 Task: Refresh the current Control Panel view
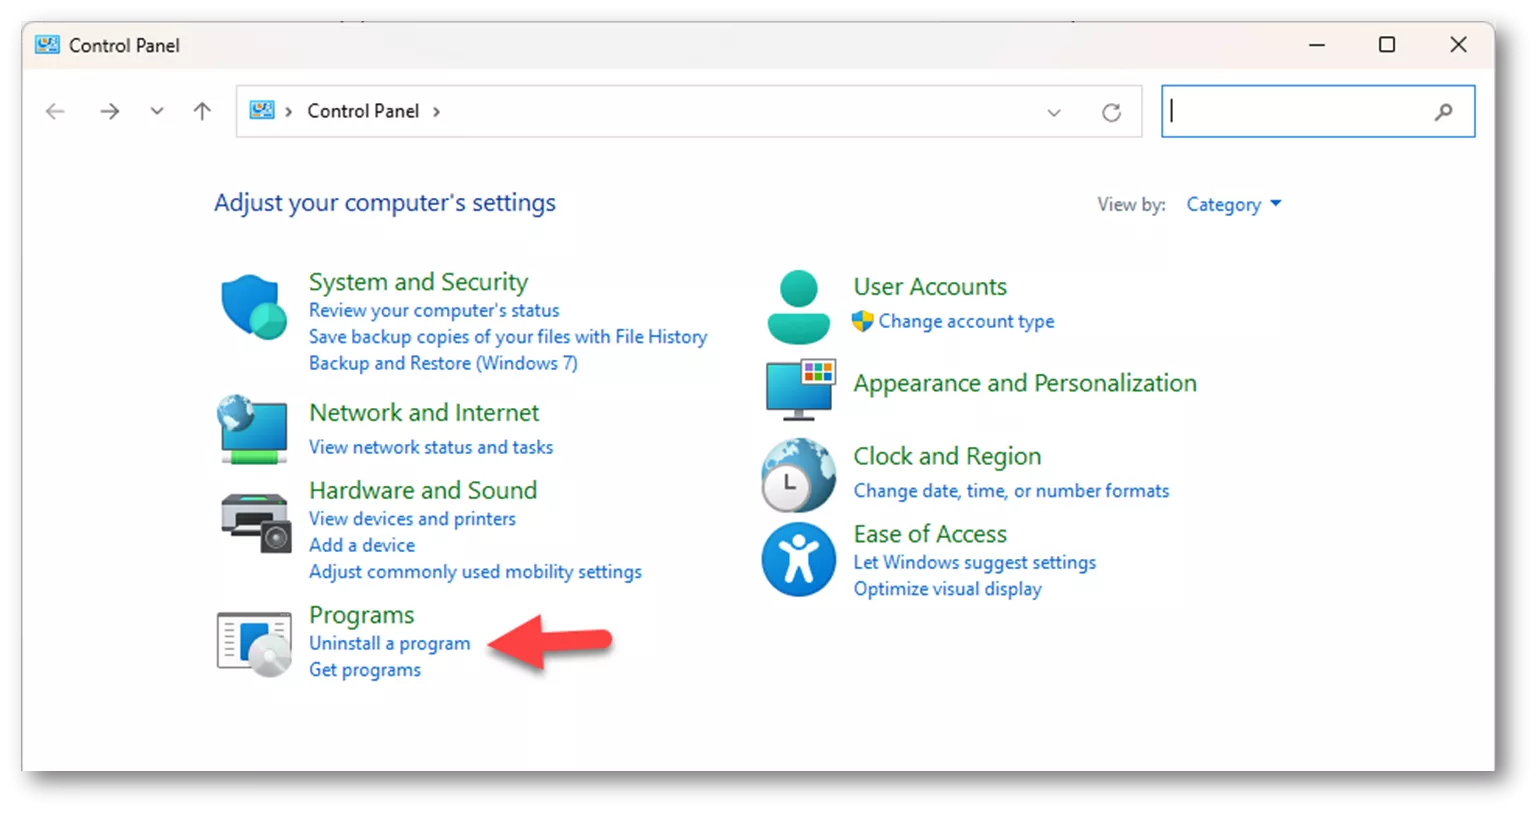point(1112,111)
